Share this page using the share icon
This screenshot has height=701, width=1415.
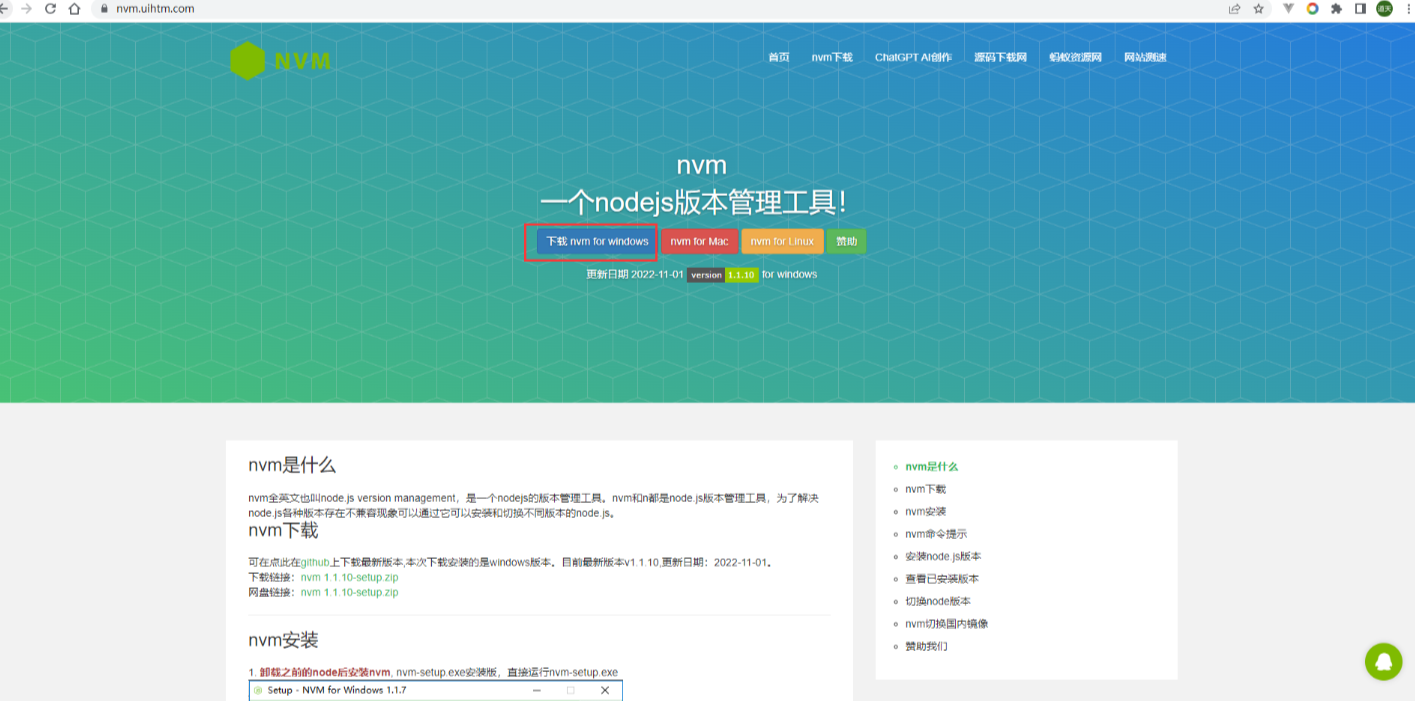point(1235,8)
